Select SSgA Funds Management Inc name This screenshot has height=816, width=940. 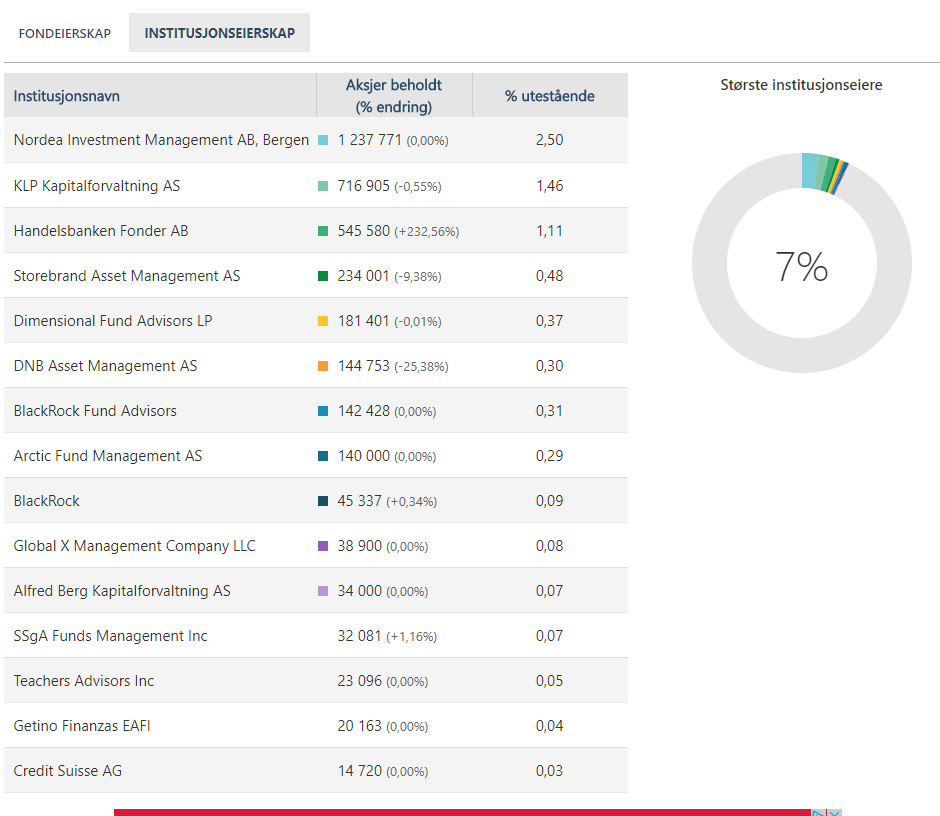pos(110,636)
